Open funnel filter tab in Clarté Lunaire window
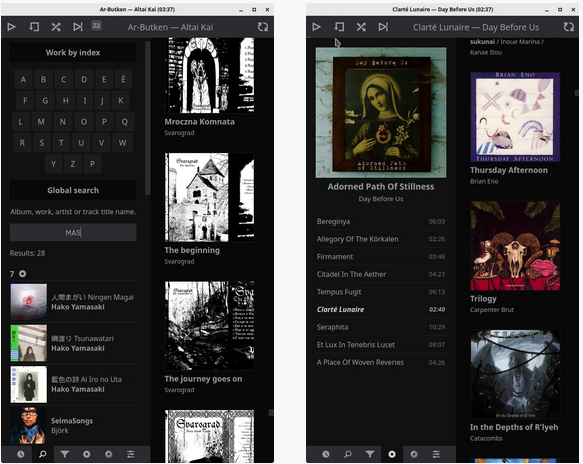The height and width of the screenshot is (464, 583). pyautogui.click(x=370, y=454)
